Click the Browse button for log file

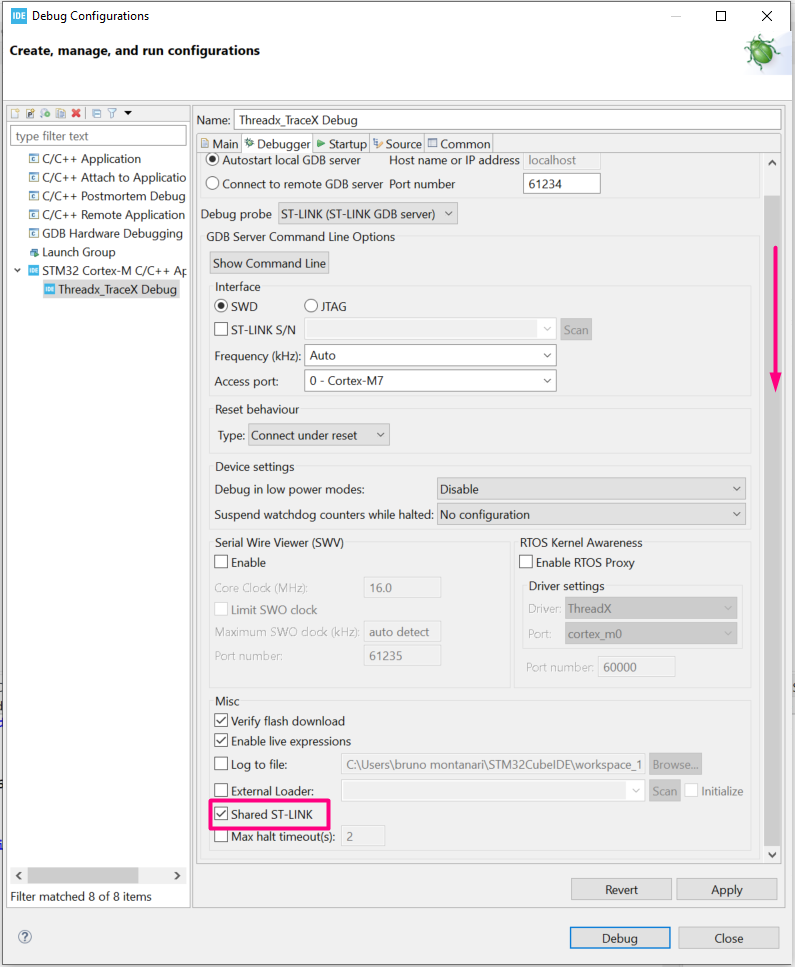tap(675, 764)
